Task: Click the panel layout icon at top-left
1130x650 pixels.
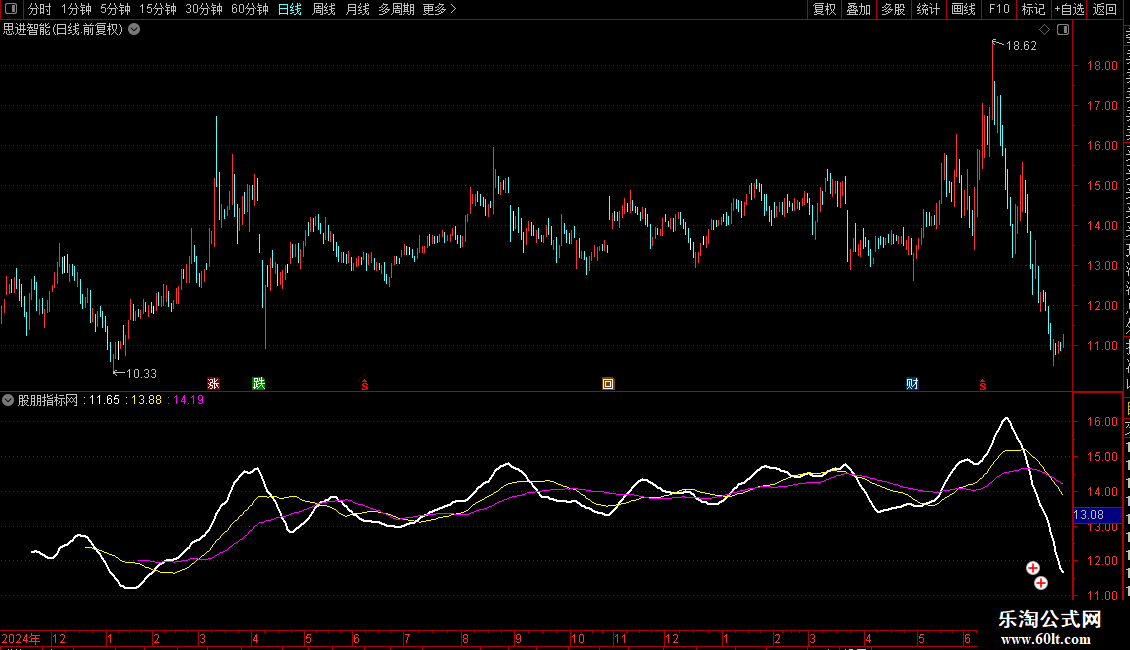Action: coord(11,9)
